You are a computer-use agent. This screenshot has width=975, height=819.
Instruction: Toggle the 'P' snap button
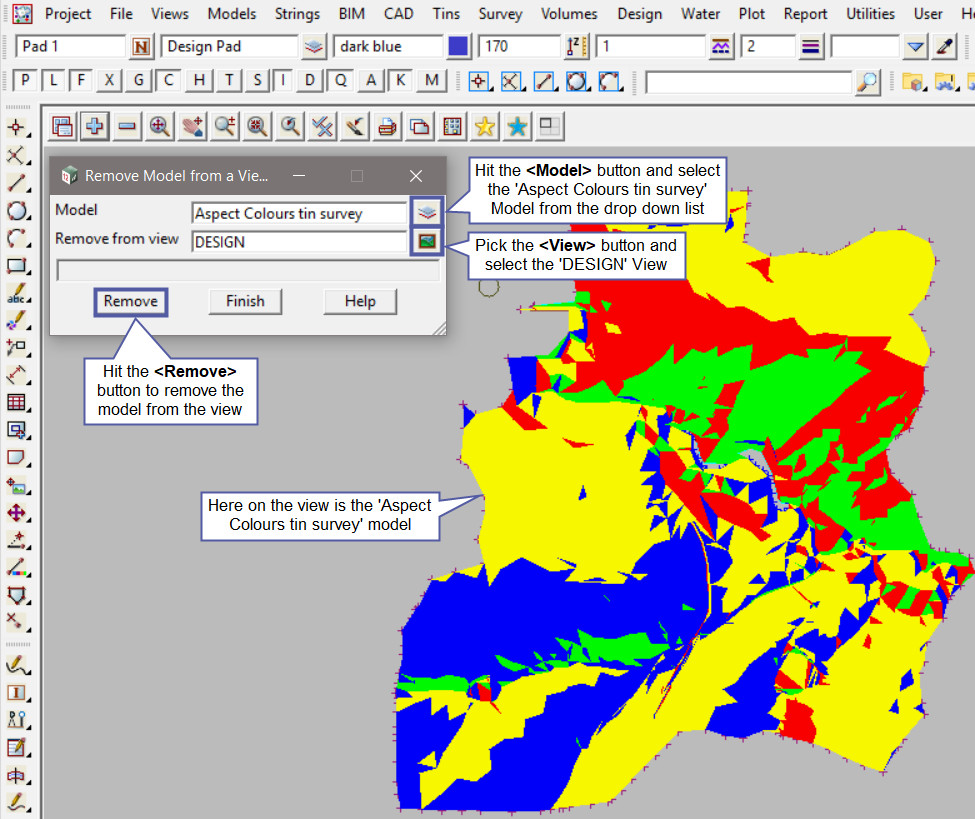click(25, 81)
